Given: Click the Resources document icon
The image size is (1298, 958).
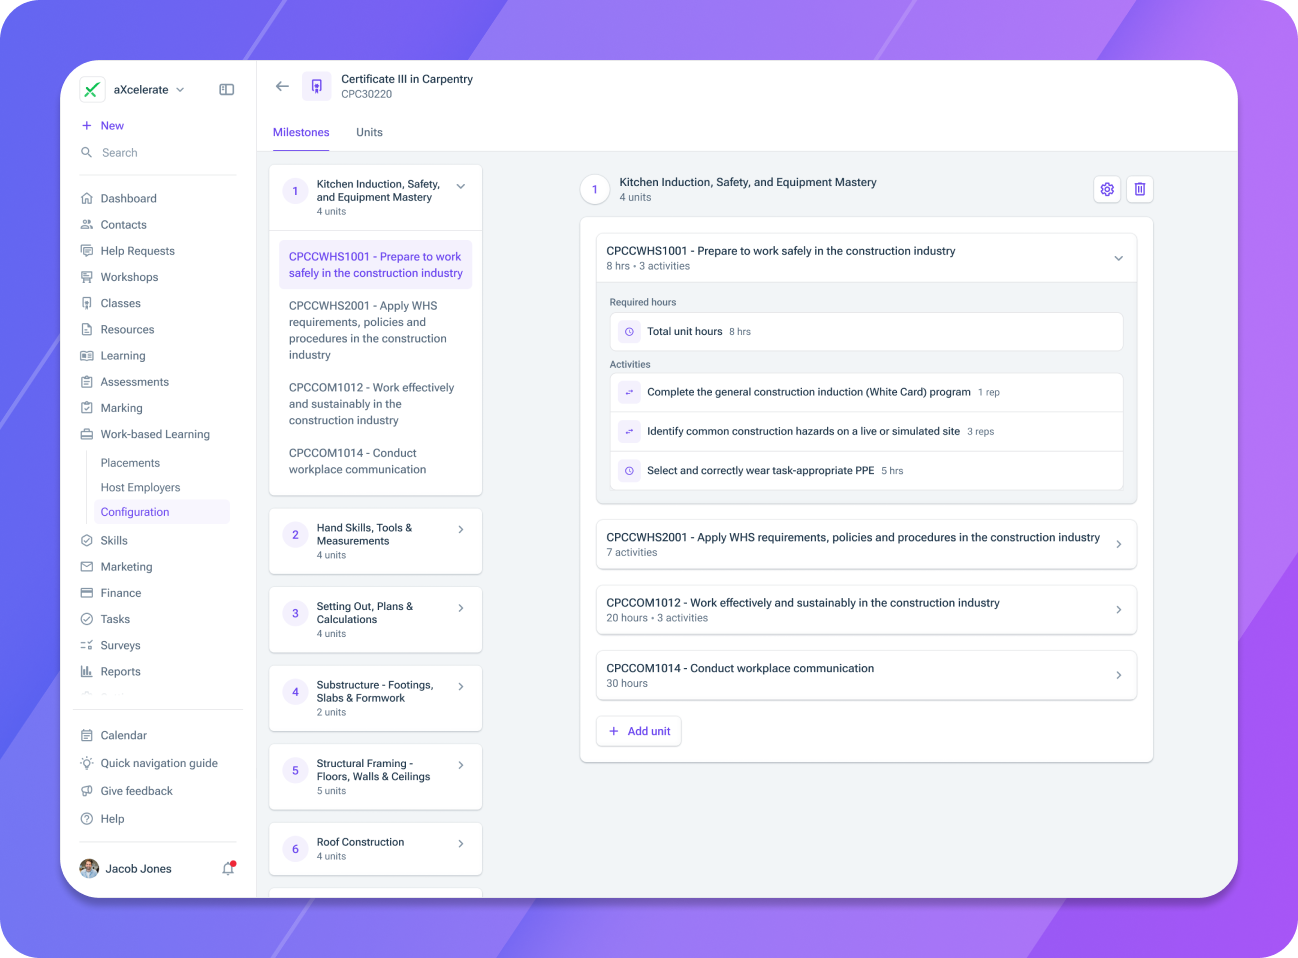Looking at the screenshot, I should point(87,329).
